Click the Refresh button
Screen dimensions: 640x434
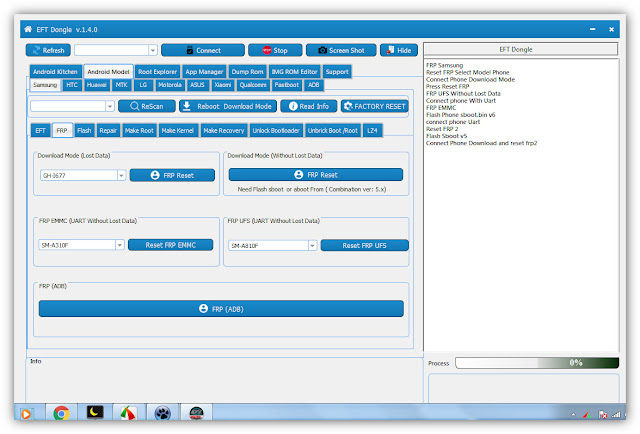coord(48,50)
